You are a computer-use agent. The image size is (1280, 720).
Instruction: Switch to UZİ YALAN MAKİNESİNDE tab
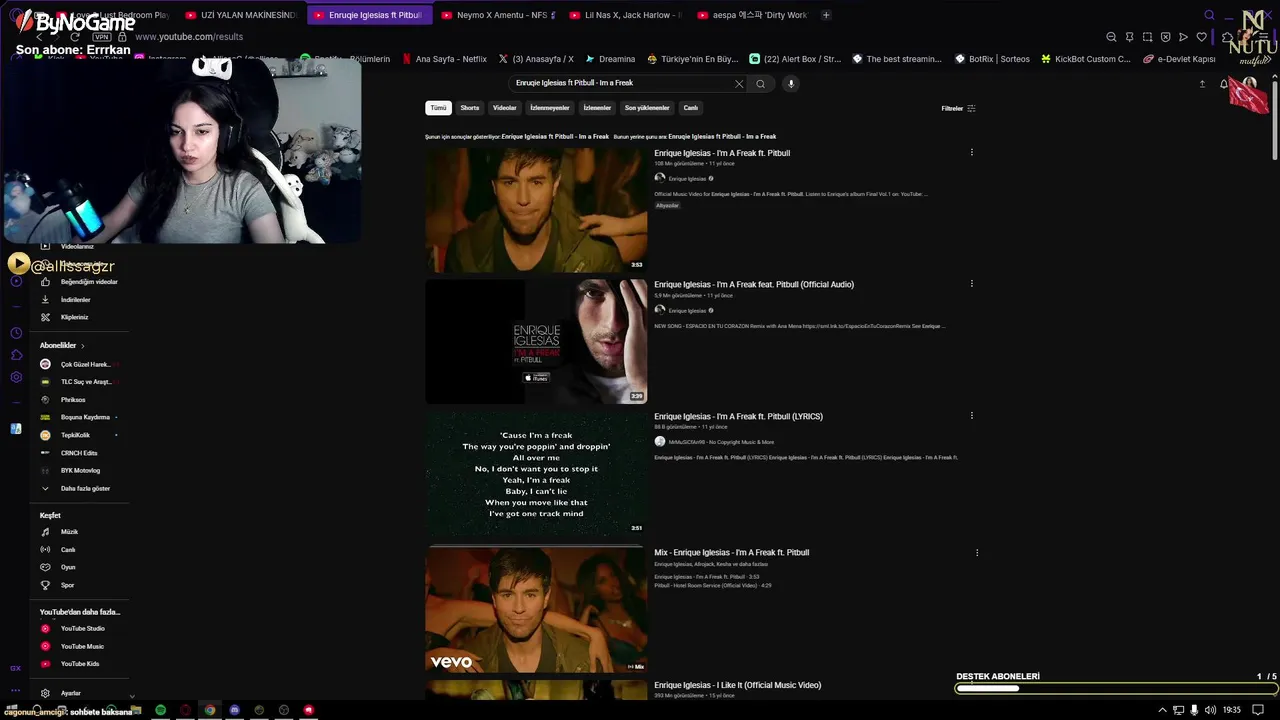(241, 15)
